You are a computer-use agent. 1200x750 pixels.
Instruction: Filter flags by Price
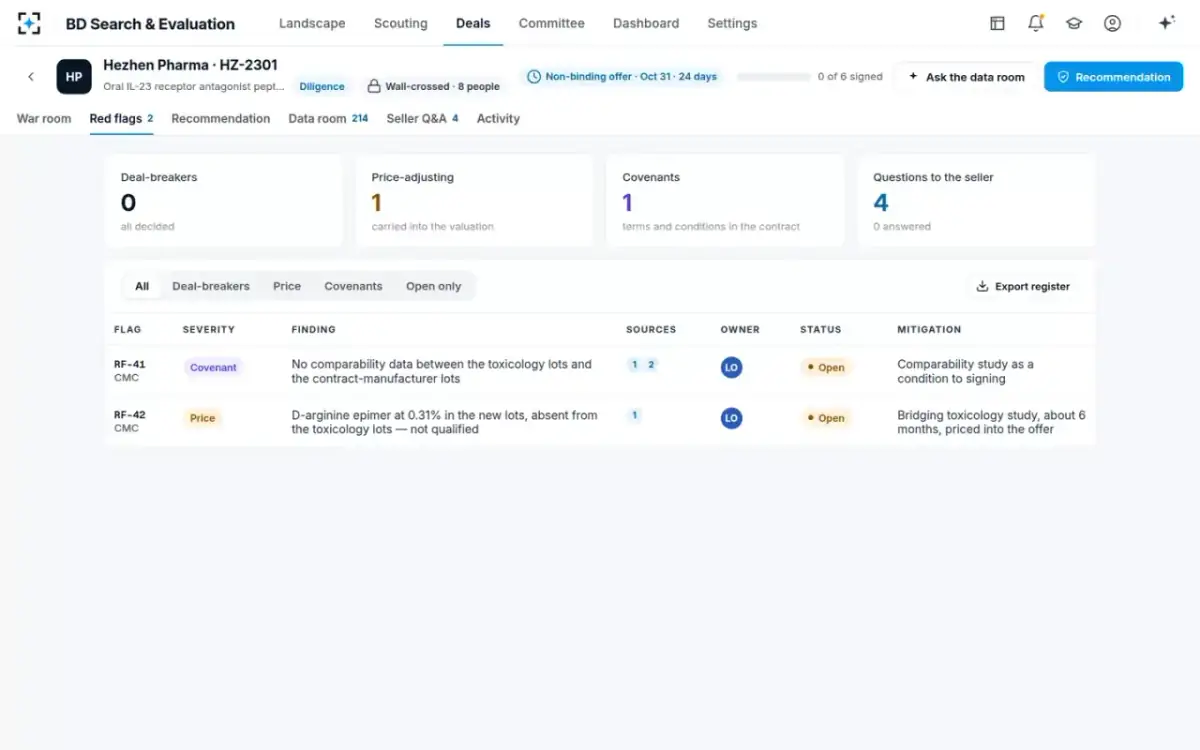(x=287, y=286)
